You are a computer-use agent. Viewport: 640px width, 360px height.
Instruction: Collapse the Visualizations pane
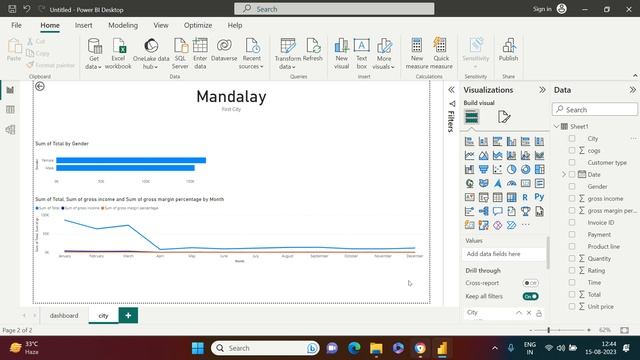pyautogui.click(x=542, y=90)
